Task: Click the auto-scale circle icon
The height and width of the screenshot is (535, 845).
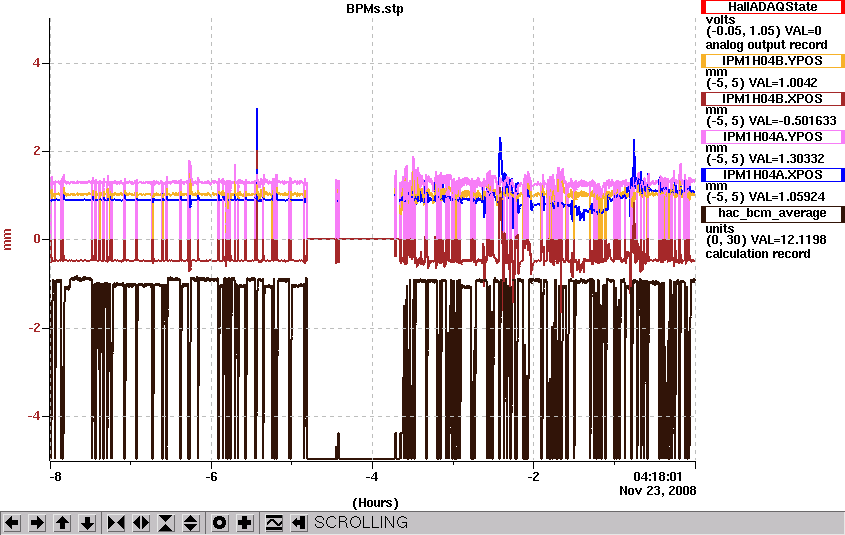Action: coord(220,523)
